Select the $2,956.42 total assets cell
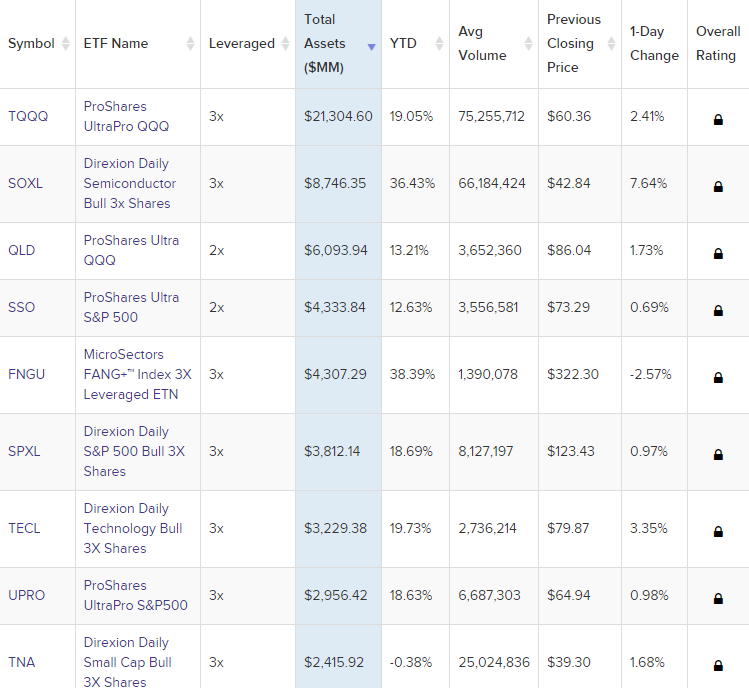 (336, 595)
